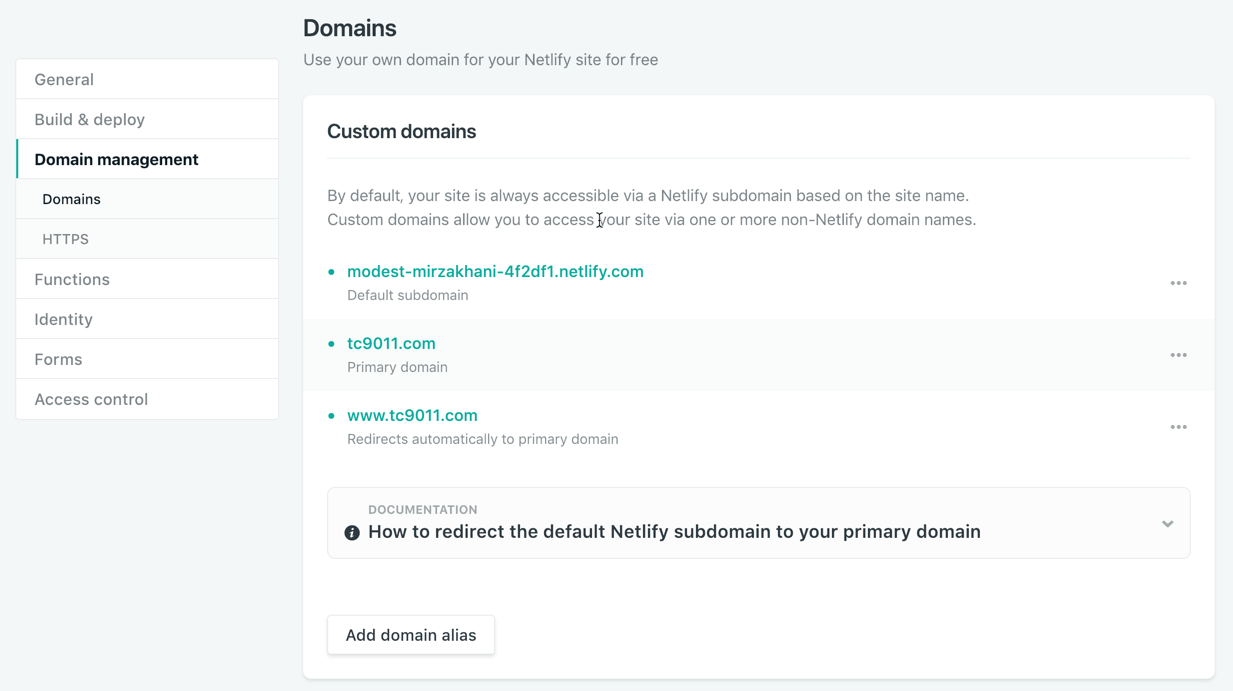Image resolution: width=1233 pixels, height=691 pixels.
Task: Open Access control settings
Action: [x=91, y=399]
